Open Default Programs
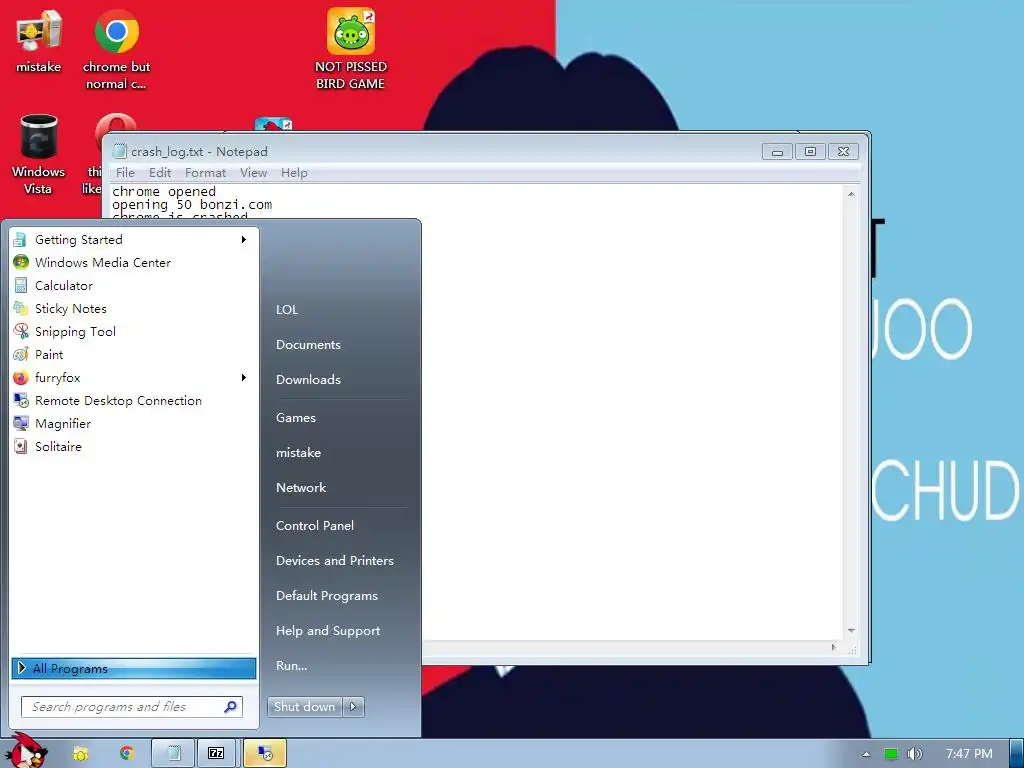The image size is (1024, 768). click(x=327, y=596)
